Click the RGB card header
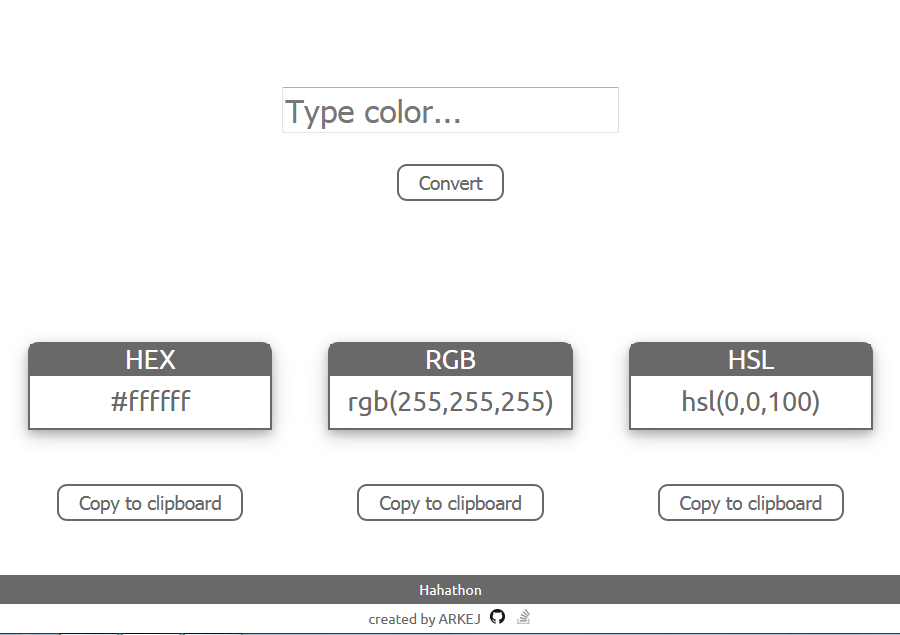Screen dimensions: 900x635 (451, 359)
